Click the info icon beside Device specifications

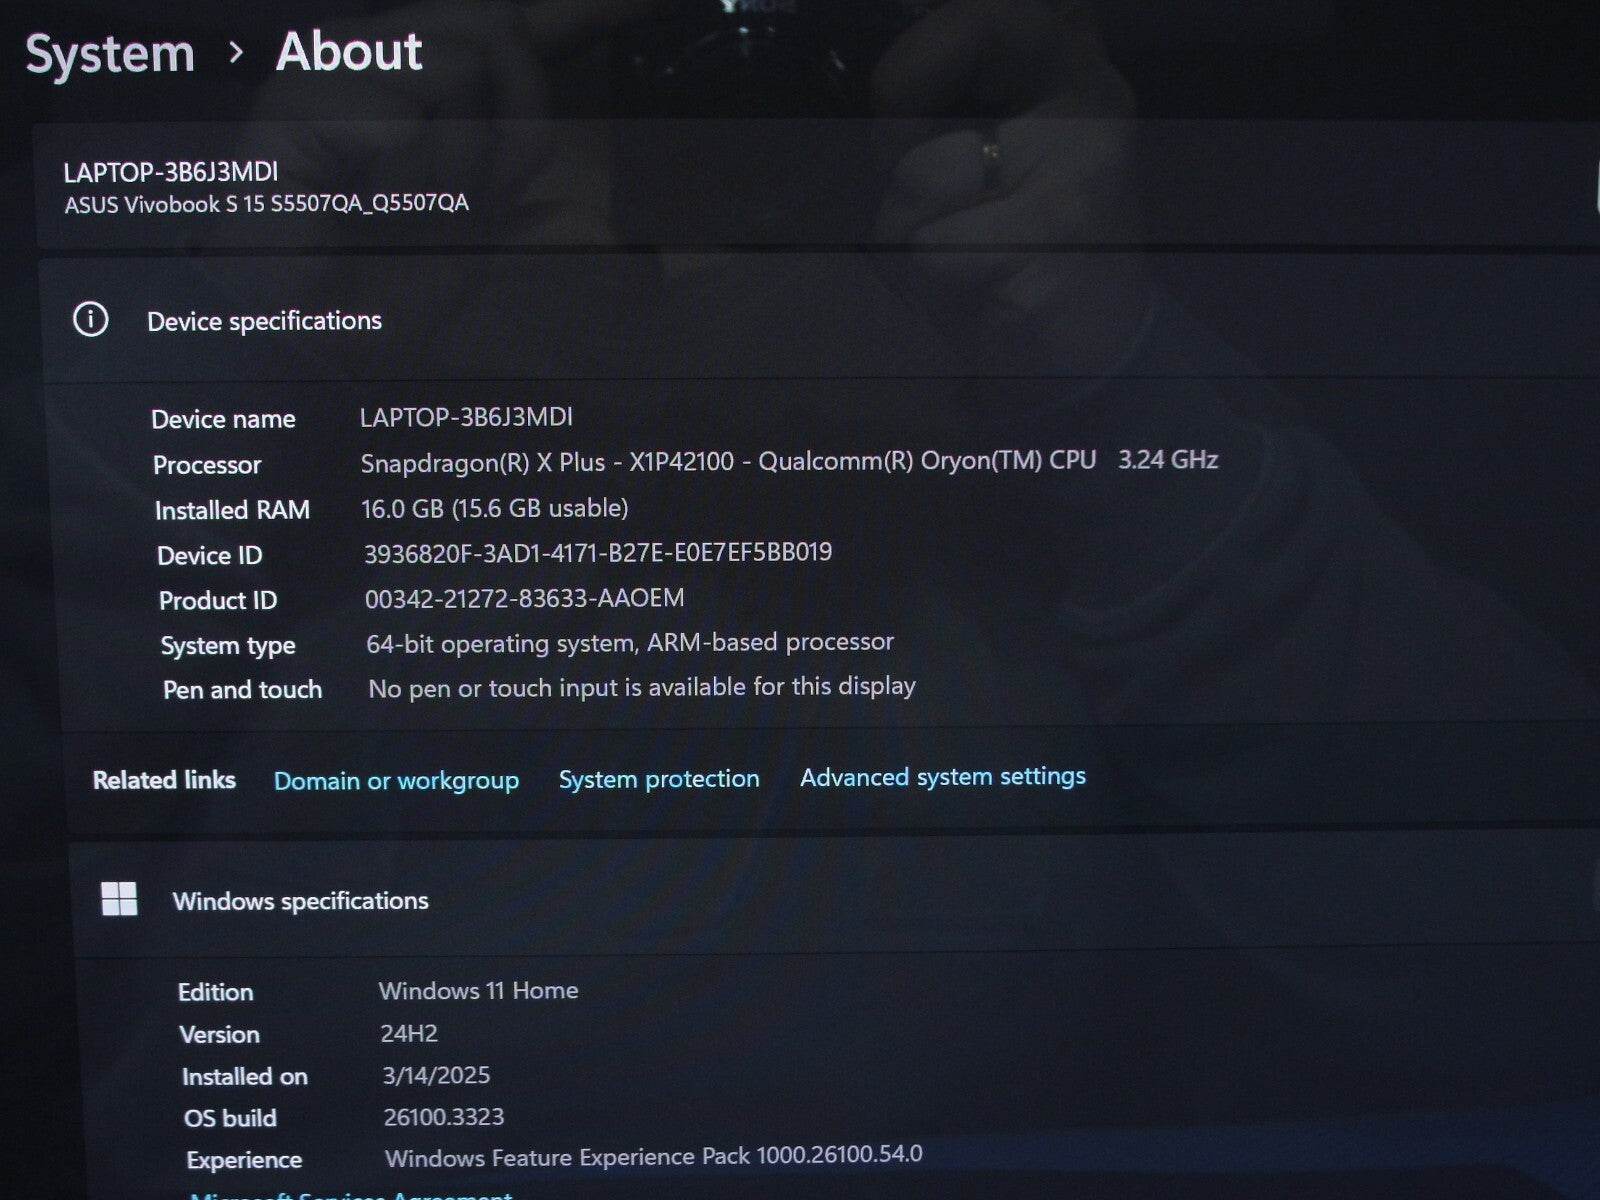point(91,321)
